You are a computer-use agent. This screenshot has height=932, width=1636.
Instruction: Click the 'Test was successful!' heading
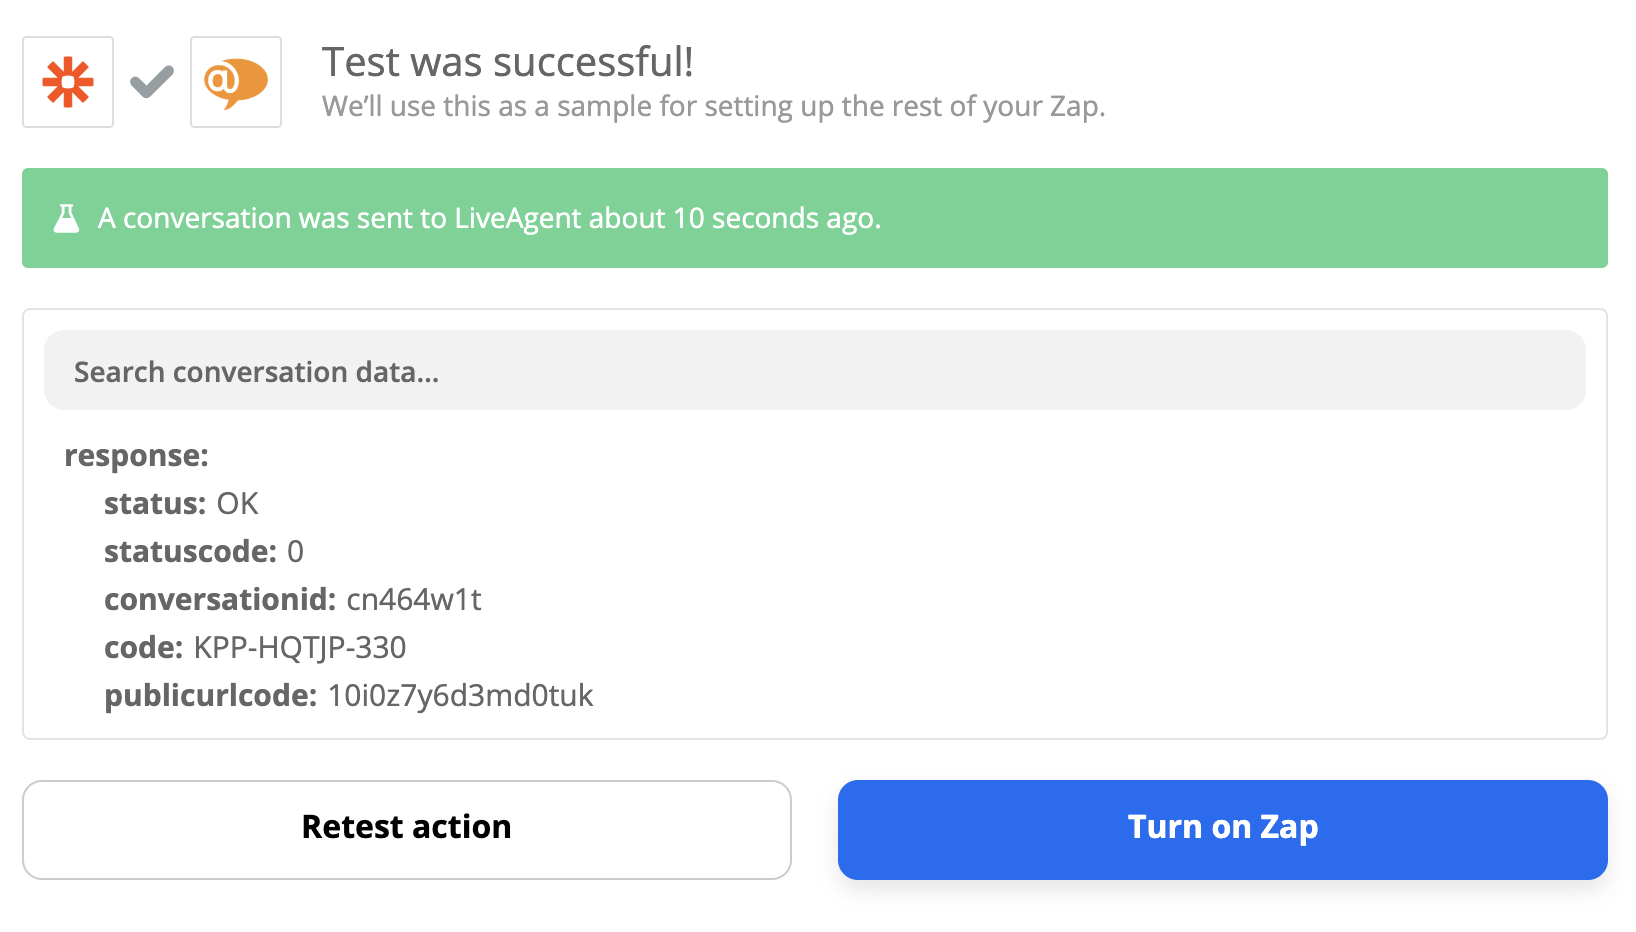[x=508, y=61]
